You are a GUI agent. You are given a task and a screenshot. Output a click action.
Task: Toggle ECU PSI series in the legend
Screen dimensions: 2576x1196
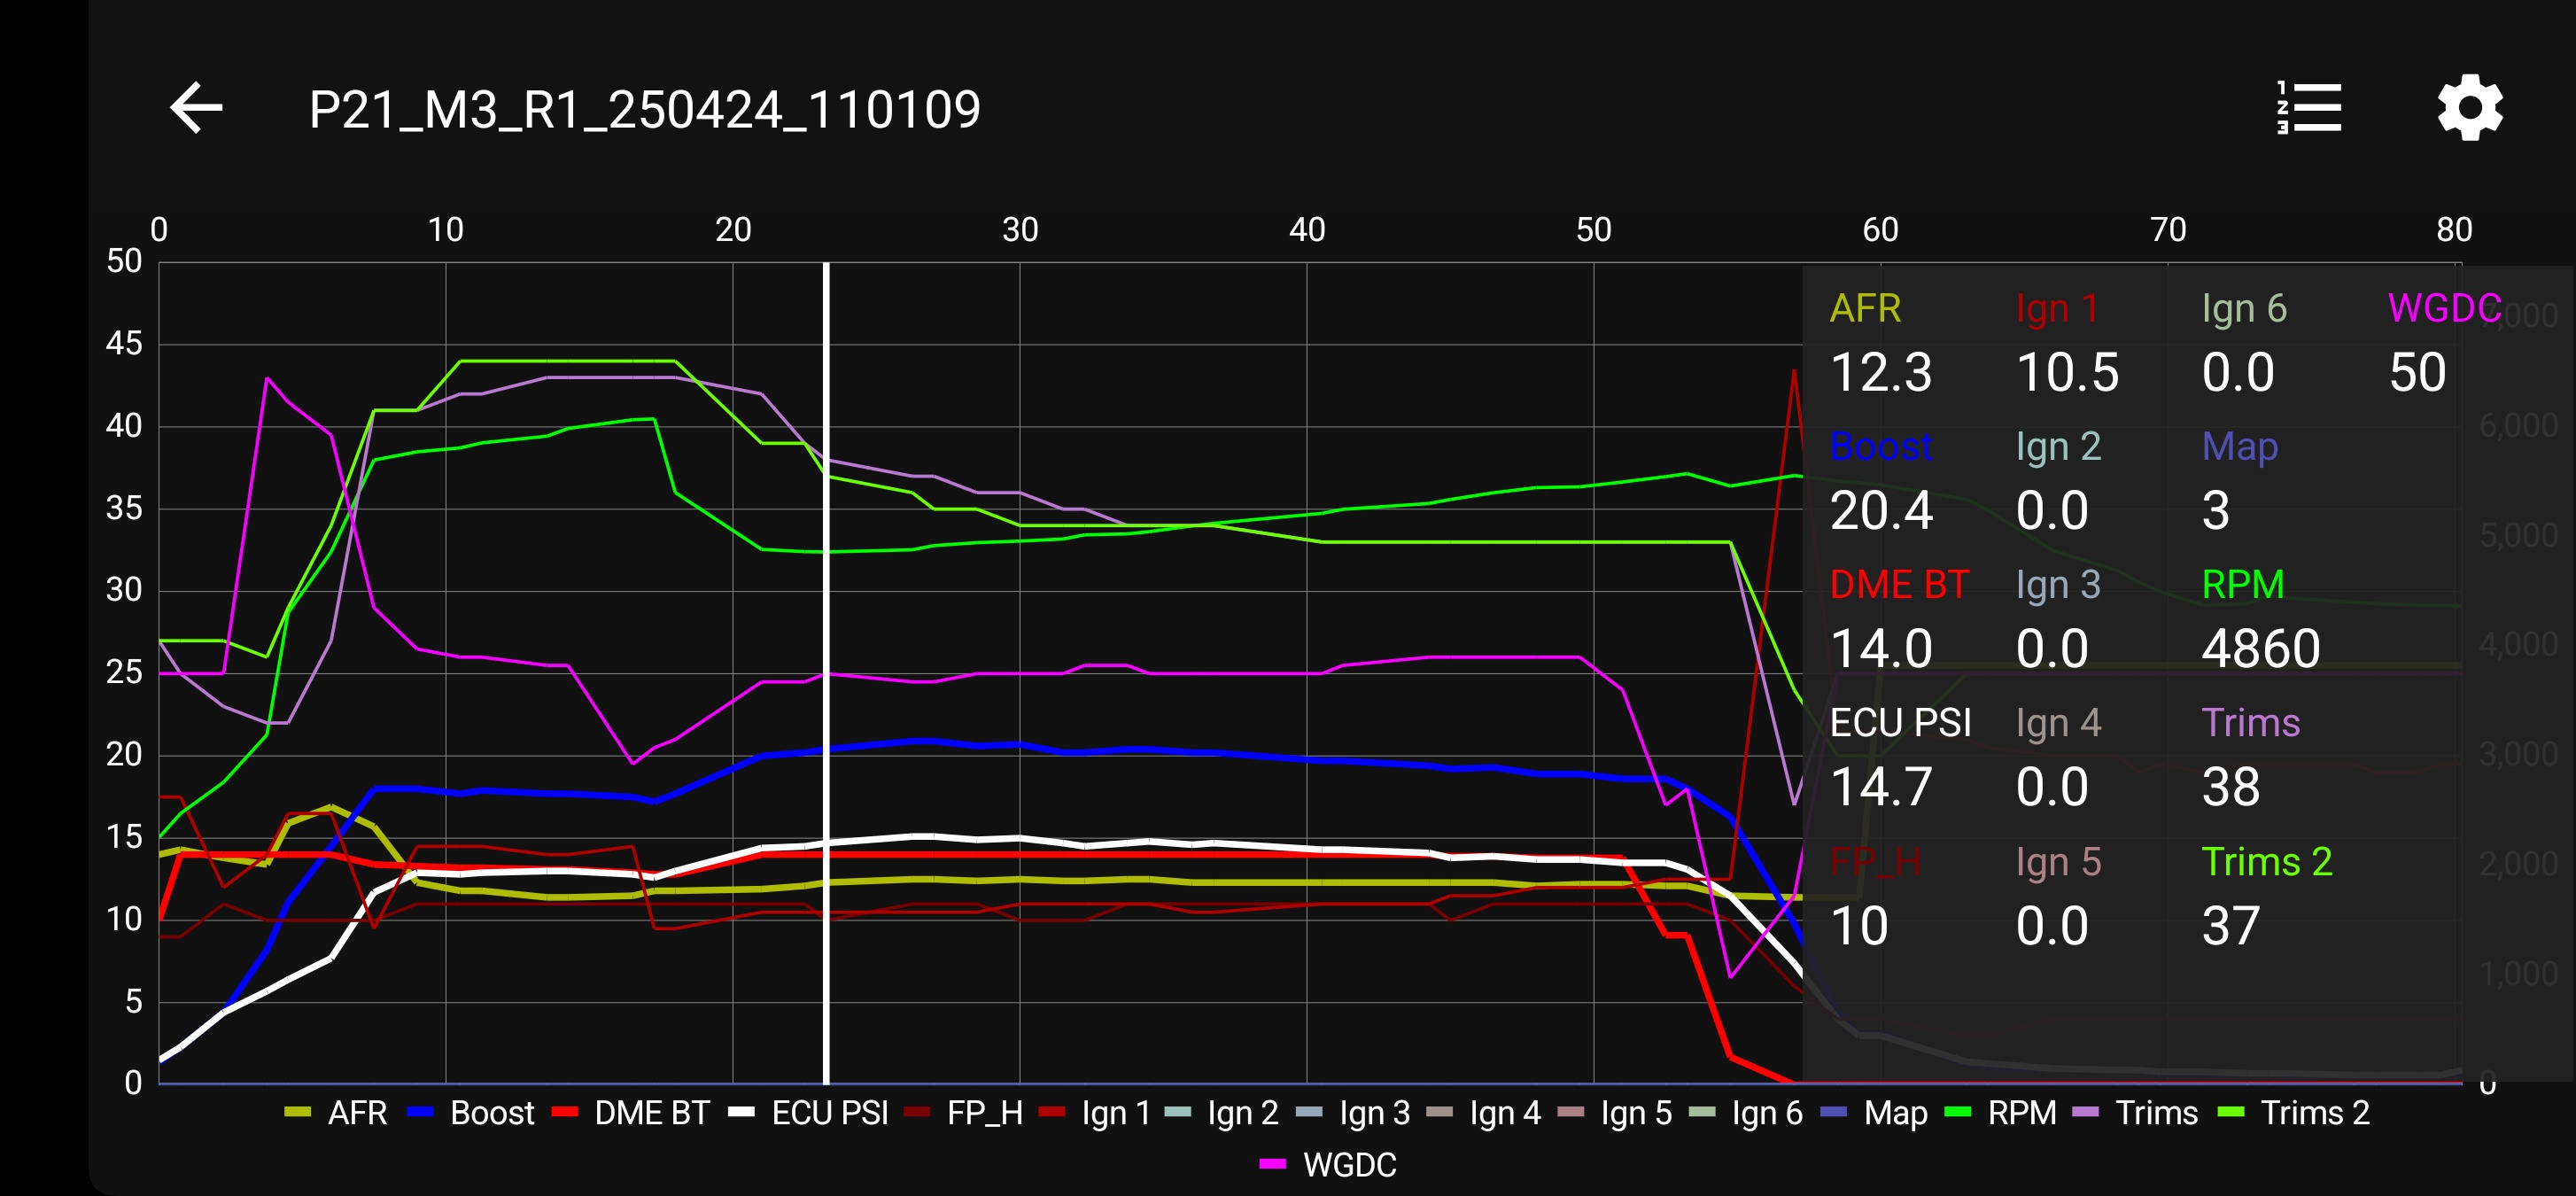[x=808, y=1112]
